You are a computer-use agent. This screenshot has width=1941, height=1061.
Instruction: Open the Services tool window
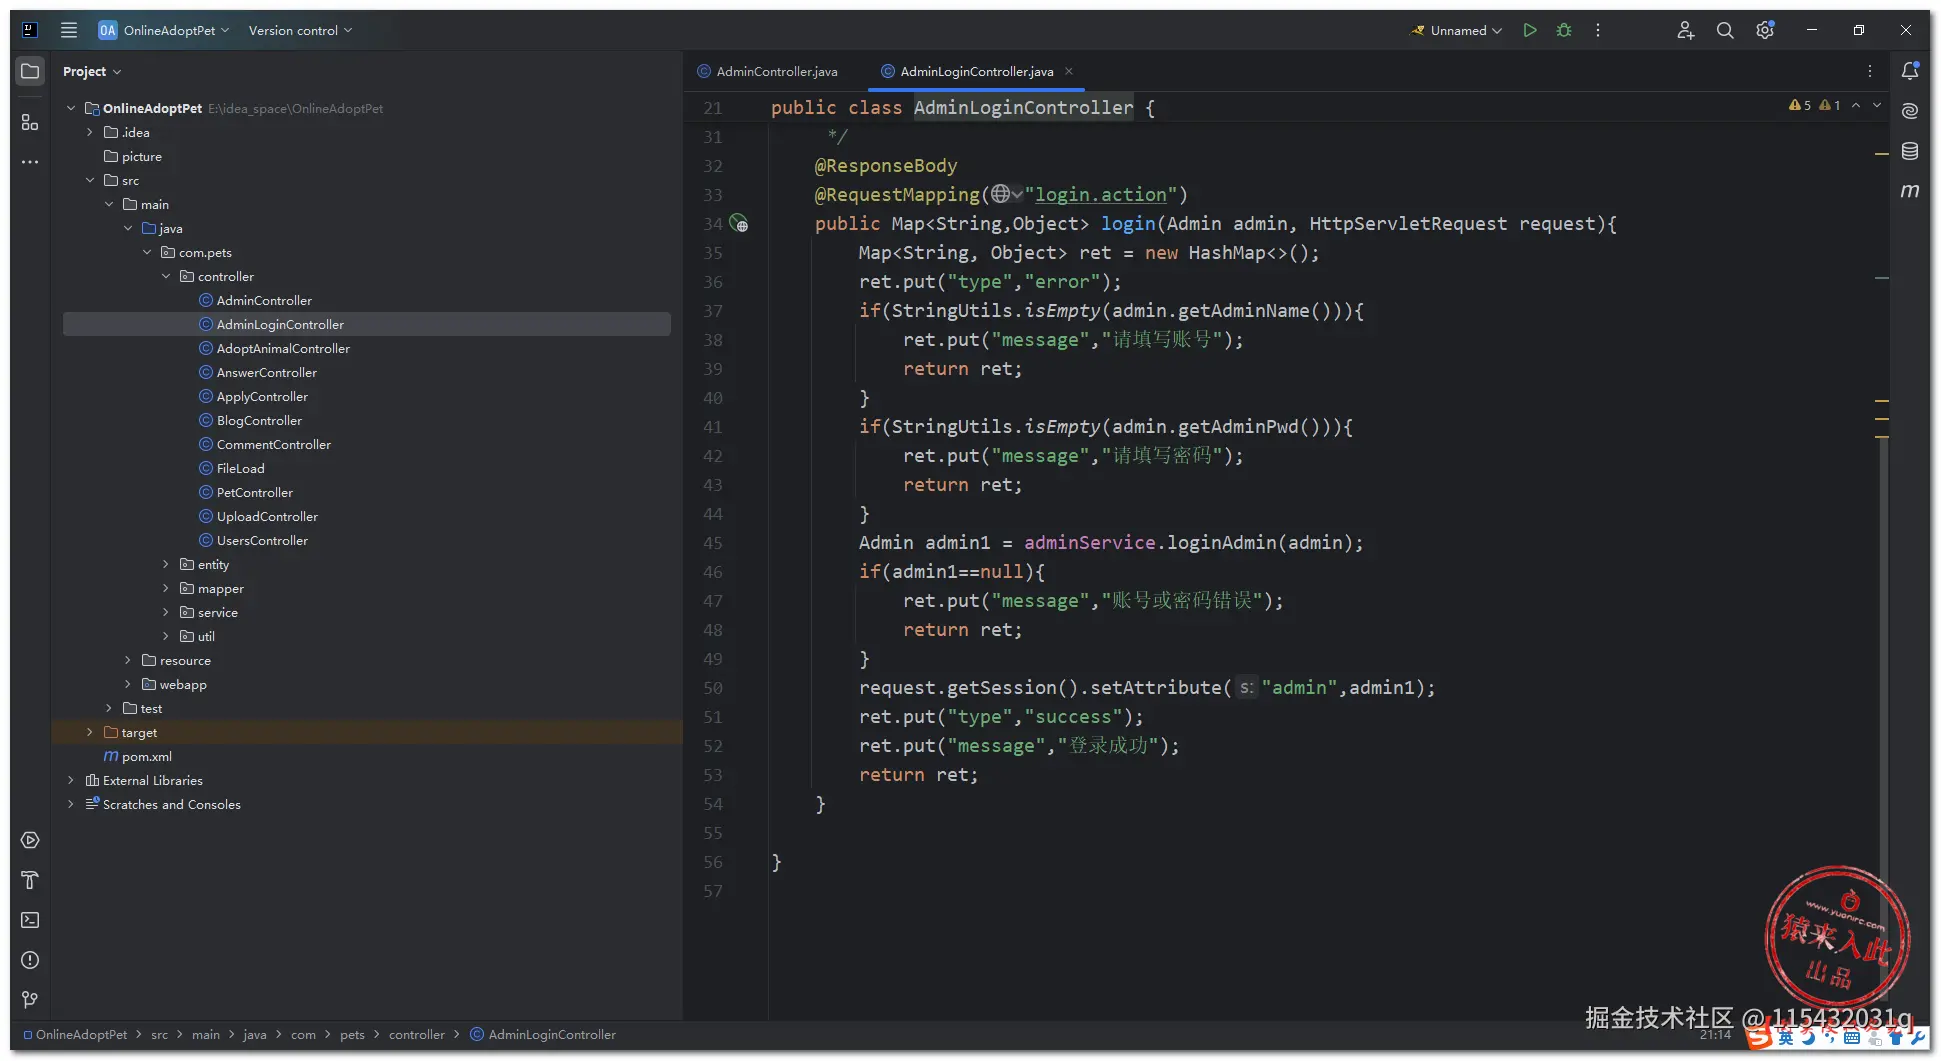pos(30,840)
